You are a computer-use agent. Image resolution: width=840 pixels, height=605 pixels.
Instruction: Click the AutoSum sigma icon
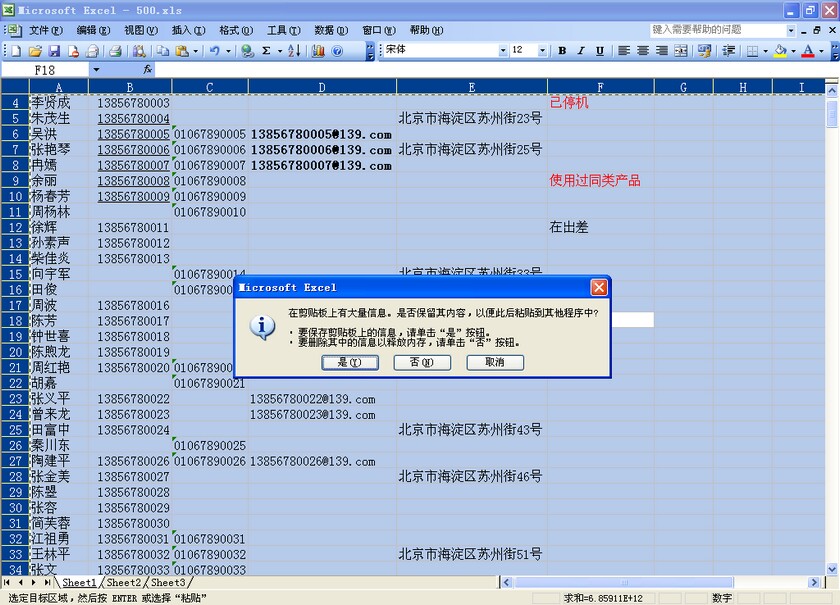click(x=266, y=51)
